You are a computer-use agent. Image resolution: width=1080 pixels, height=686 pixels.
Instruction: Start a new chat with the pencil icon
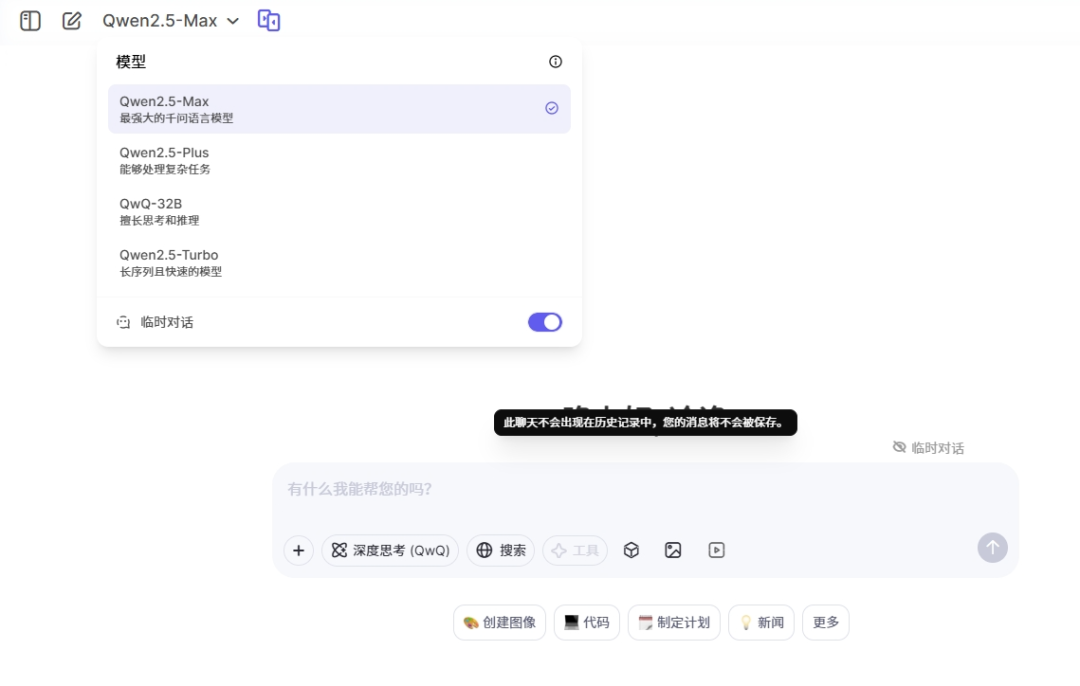(x=71, y=20)
